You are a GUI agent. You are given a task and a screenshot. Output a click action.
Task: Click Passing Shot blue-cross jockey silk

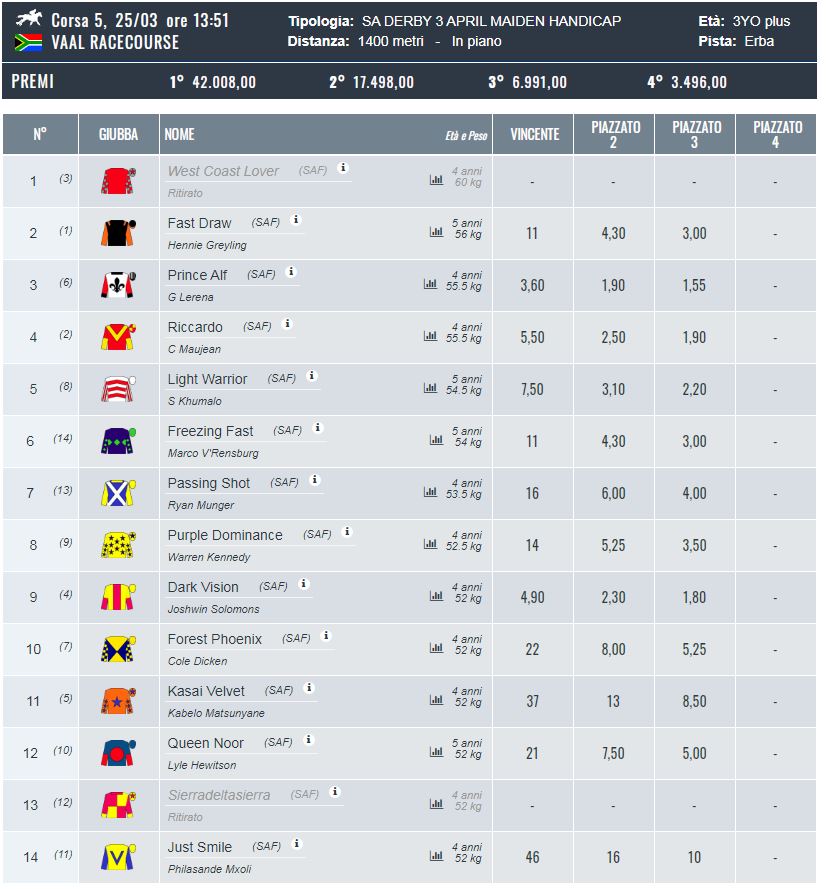(118, 493)
